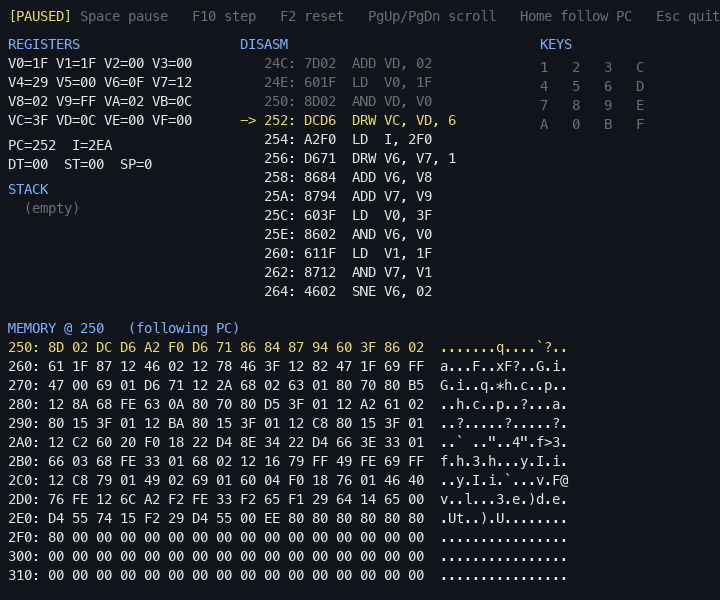Click the ST=00 sound timer value

84,164
